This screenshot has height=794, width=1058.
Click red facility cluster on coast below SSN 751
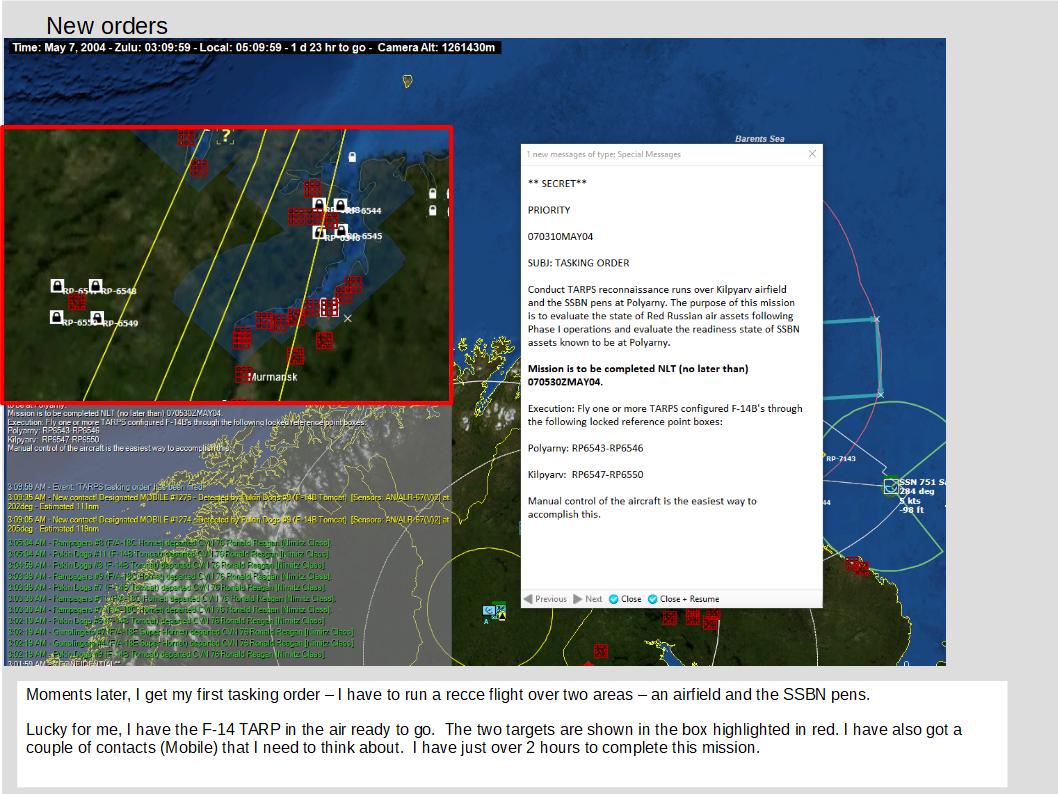pos(857,565)
